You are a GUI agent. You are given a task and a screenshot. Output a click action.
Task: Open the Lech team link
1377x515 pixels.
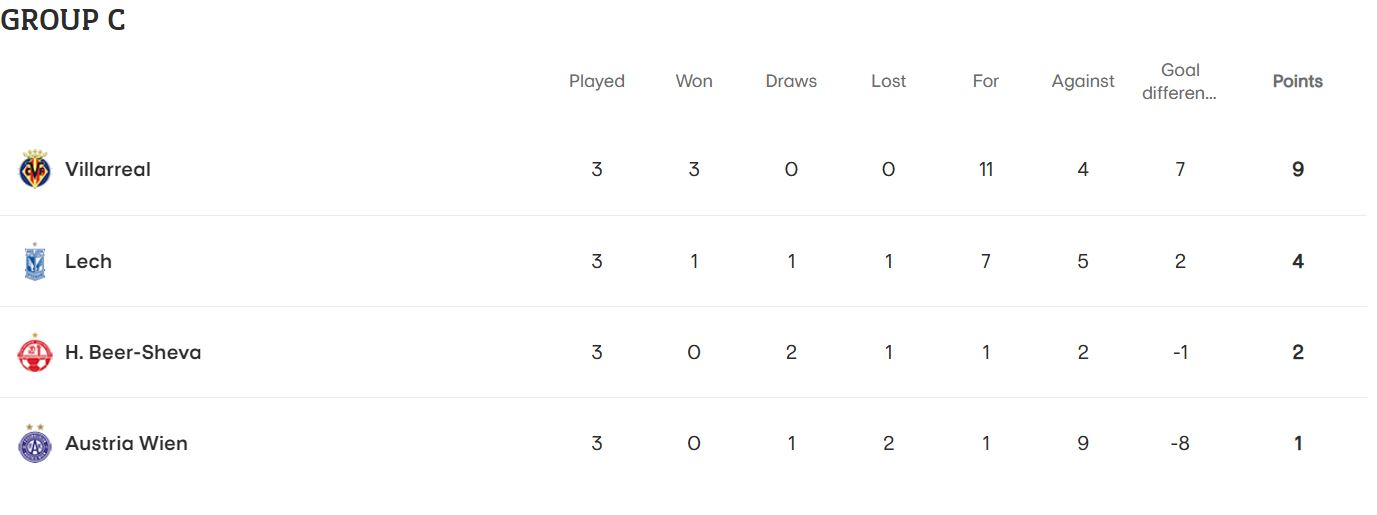(88, 261)
